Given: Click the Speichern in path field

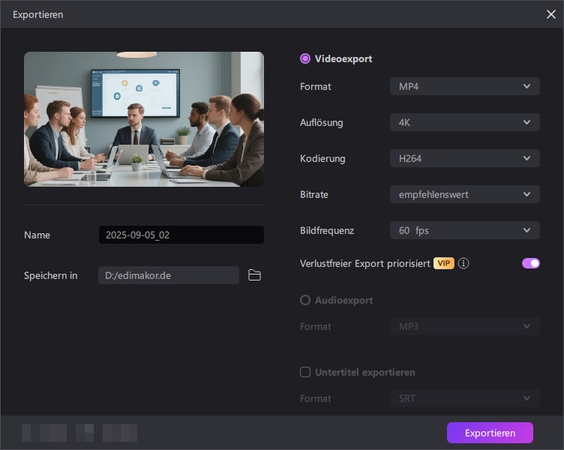Looking at the screenshot, I should [169, 275].
